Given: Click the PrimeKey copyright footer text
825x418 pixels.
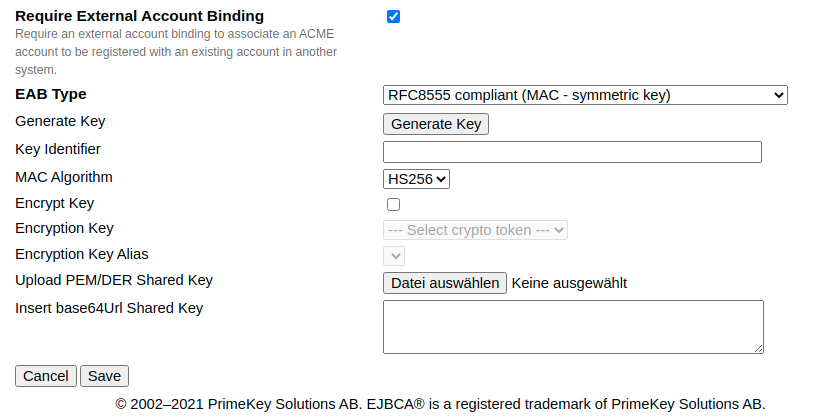Looking at the screenshot, I should point(440,404).
